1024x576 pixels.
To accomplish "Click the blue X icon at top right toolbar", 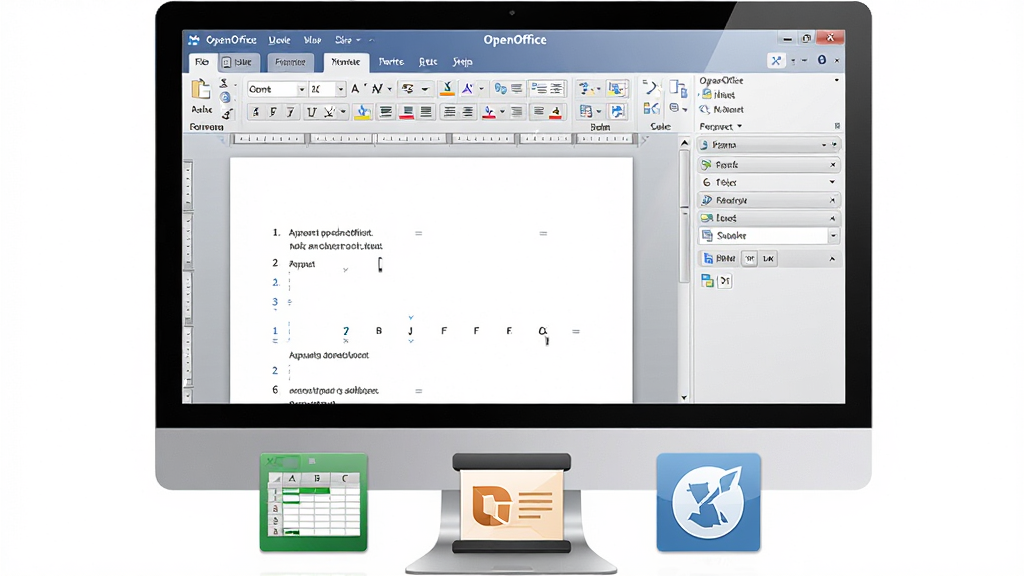I will coord(775,61).
